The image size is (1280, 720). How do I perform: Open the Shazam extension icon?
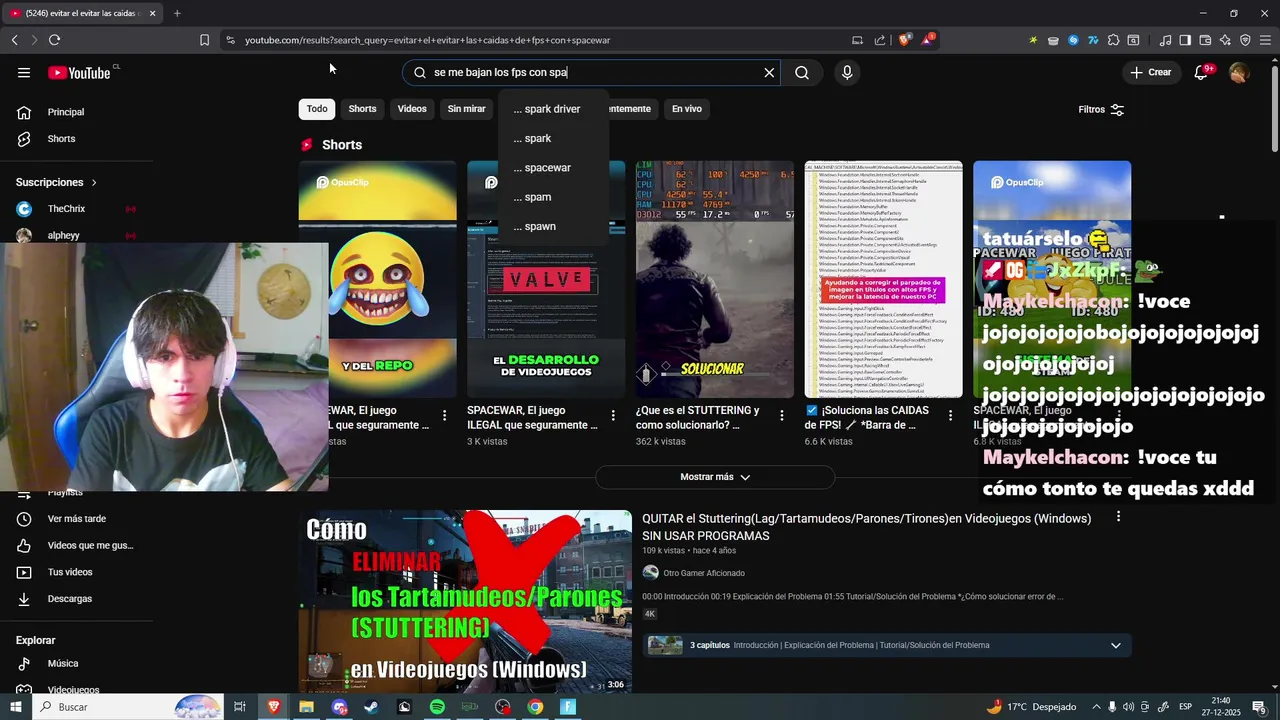click(x=1073, y=40)
